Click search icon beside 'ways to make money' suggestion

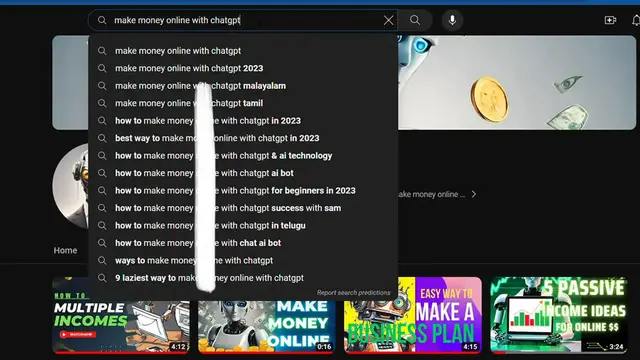pos(102,260)
